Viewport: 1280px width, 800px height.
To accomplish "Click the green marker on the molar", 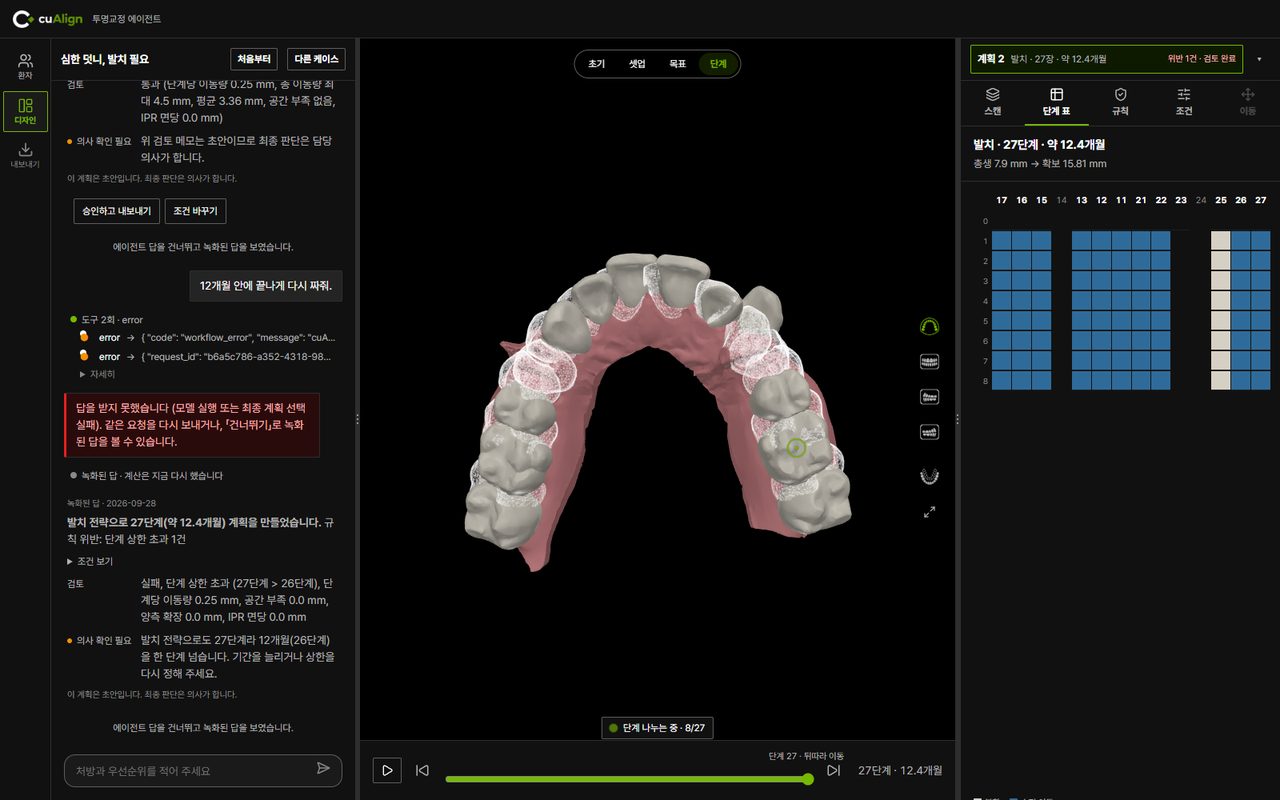I will [x=796, y=449].
